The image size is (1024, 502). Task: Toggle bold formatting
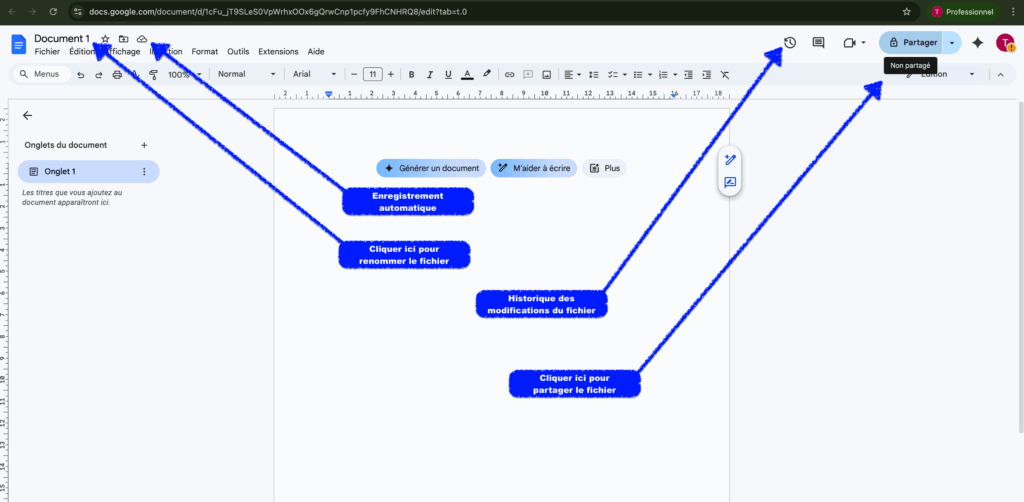(411, 74)
